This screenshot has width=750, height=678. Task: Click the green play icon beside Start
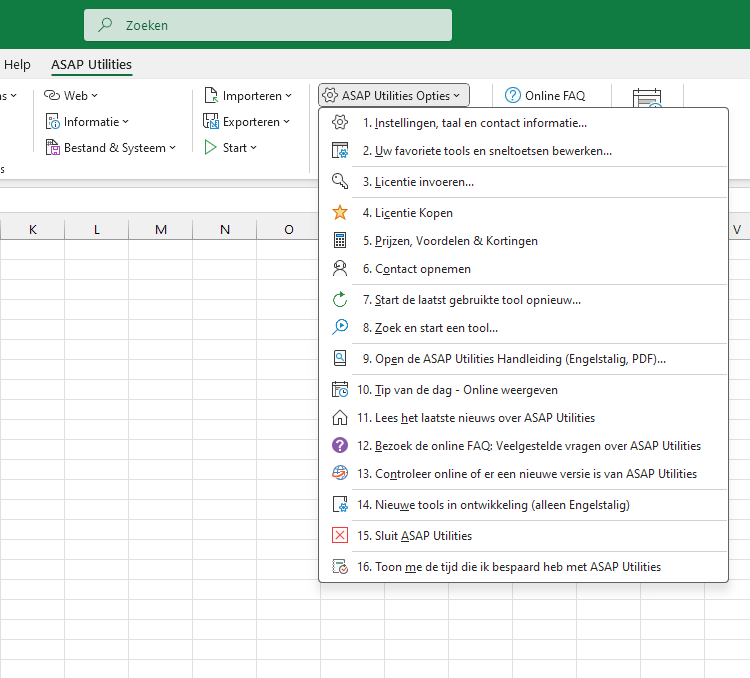[210, 147]
